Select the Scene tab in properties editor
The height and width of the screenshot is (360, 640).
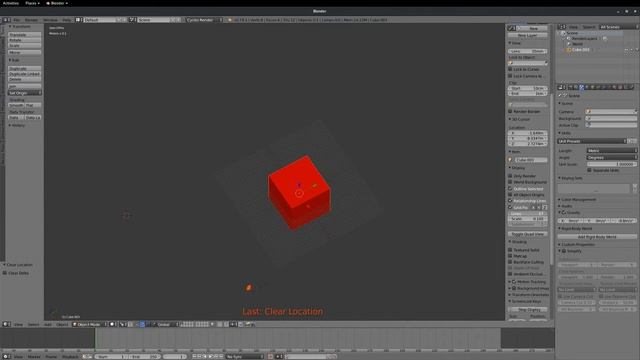pyautogui.click(x=582, y=87)
